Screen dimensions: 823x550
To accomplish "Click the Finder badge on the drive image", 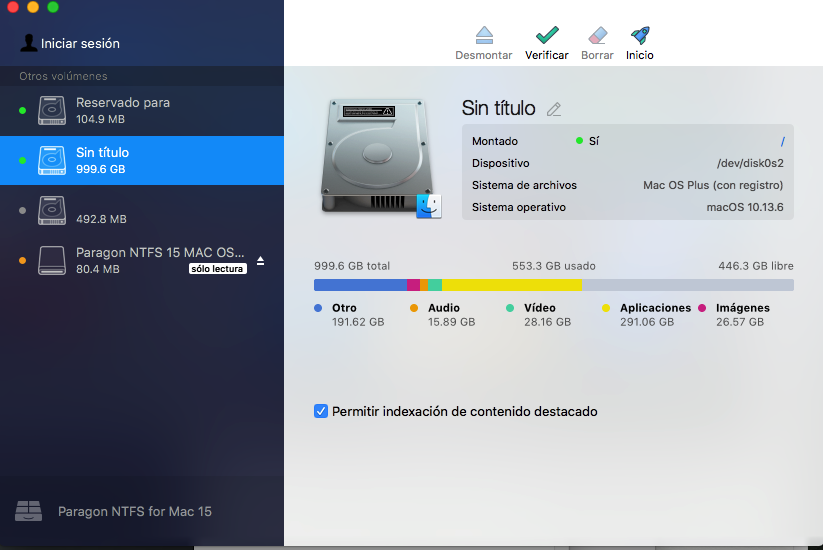I will pyautogui.click(x=429, y=206).
